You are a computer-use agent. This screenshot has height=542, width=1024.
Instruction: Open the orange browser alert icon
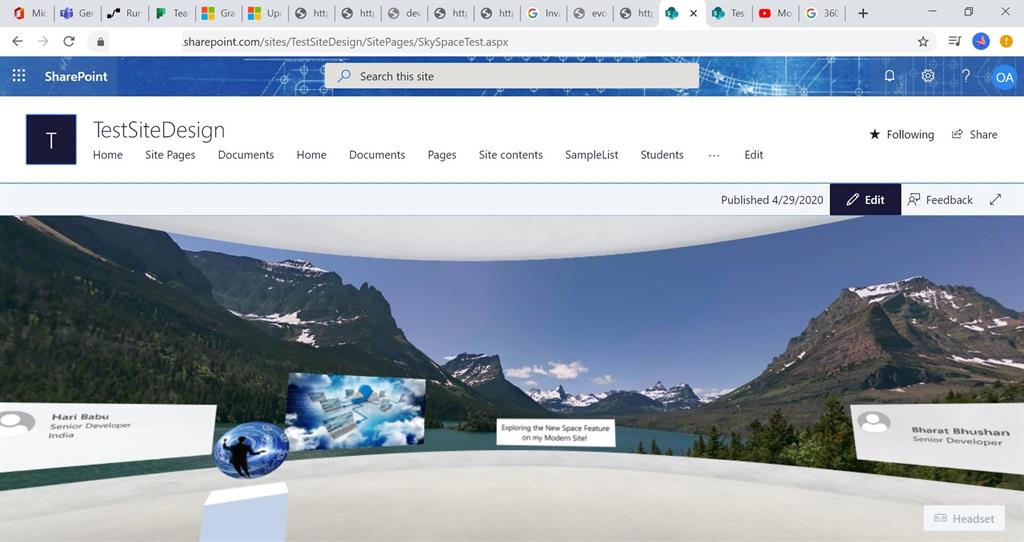1006,41
